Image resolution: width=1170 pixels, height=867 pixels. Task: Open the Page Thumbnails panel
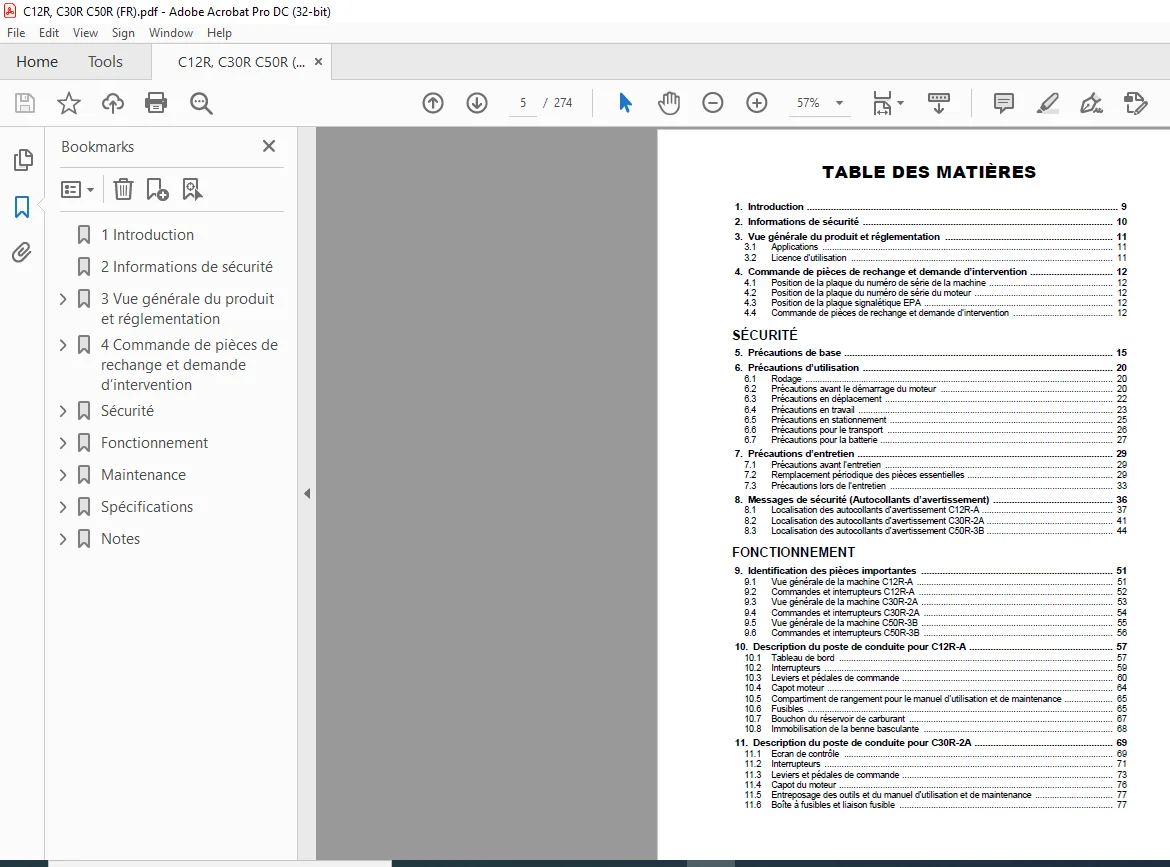[x=23, y=160]
